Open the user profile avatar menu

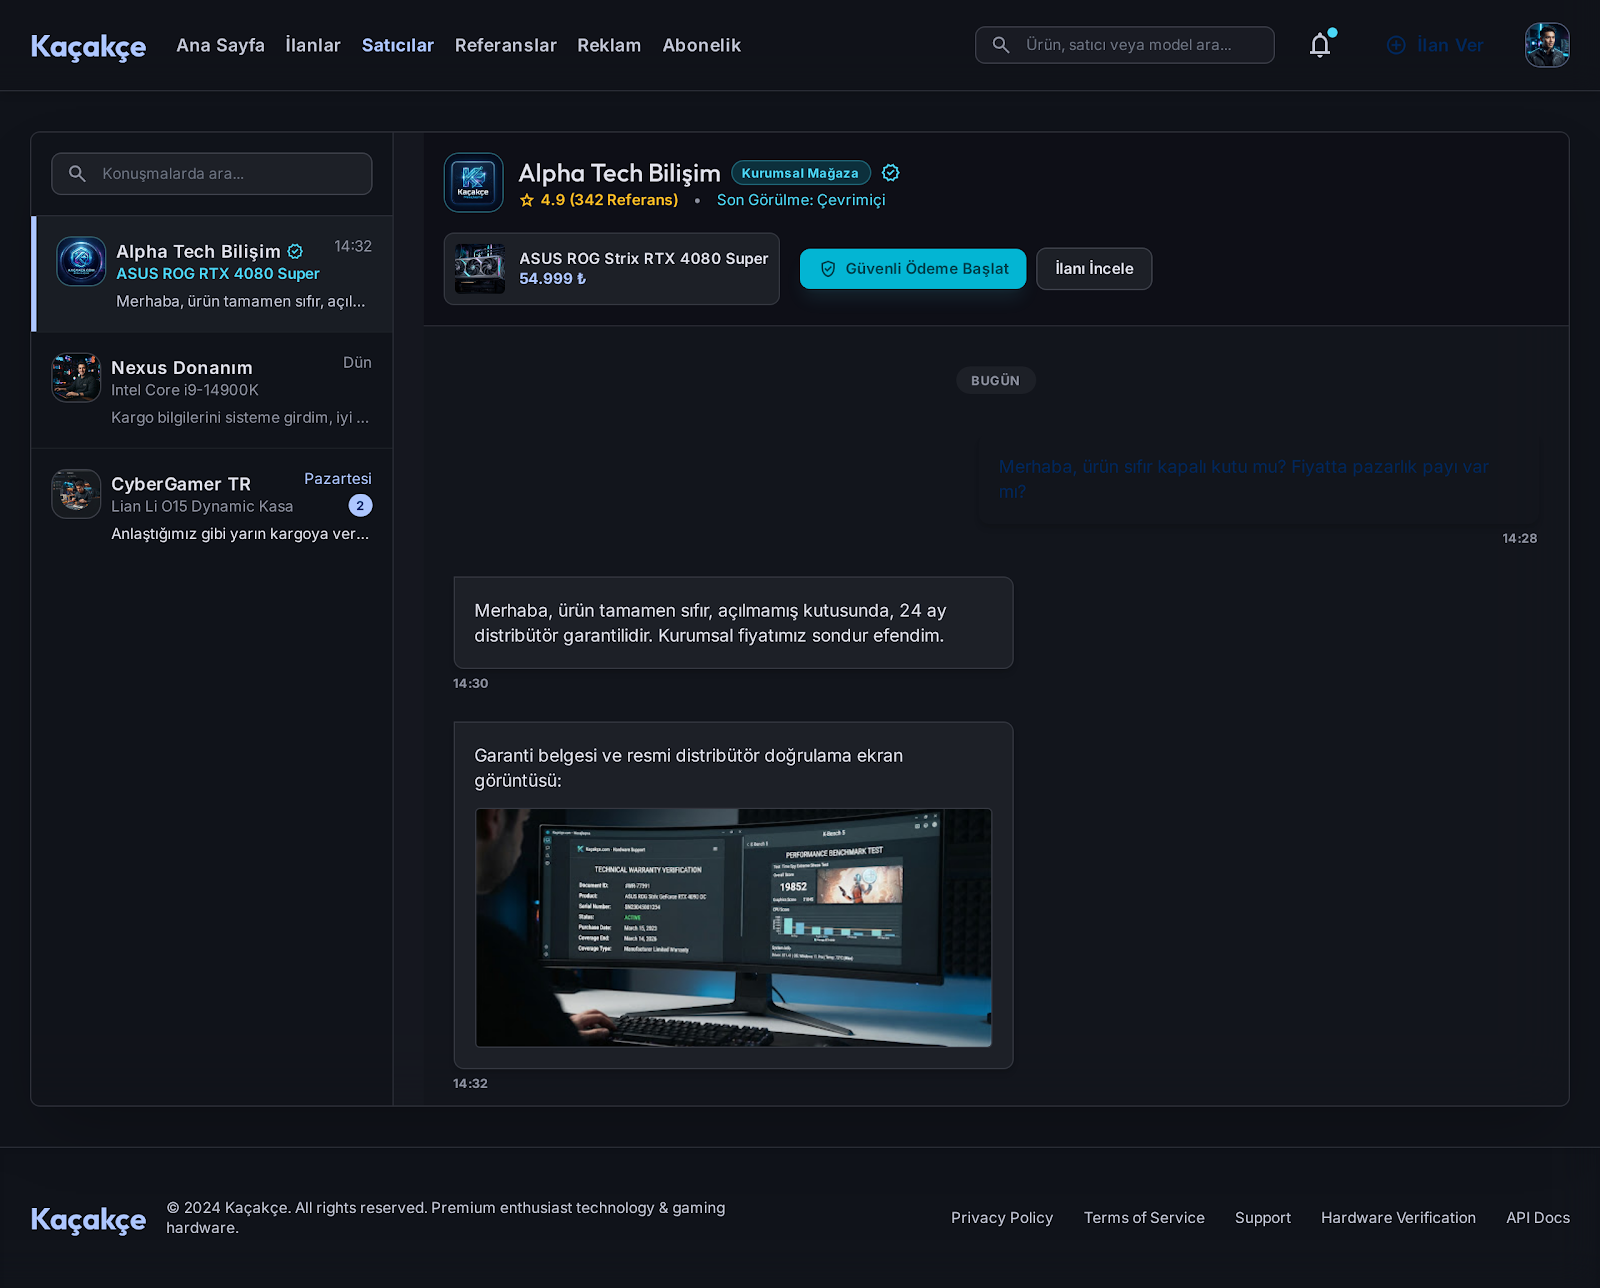[1547, 45]
